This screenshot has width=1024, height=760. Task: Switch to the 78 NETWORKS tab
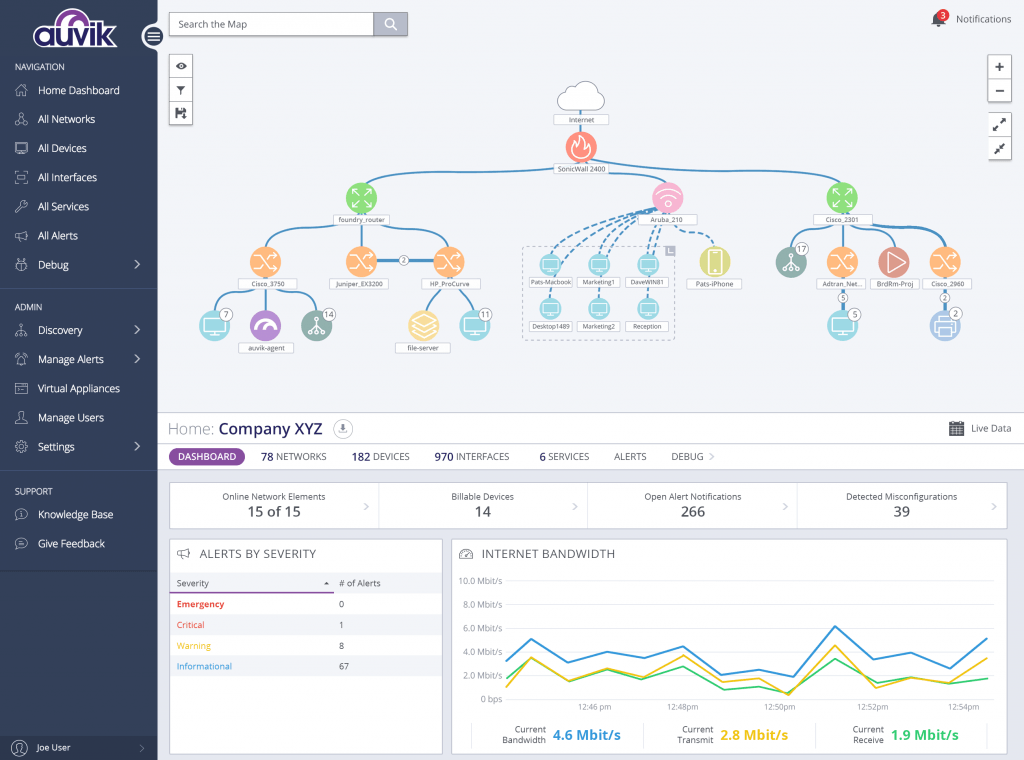tap(293, 456)
